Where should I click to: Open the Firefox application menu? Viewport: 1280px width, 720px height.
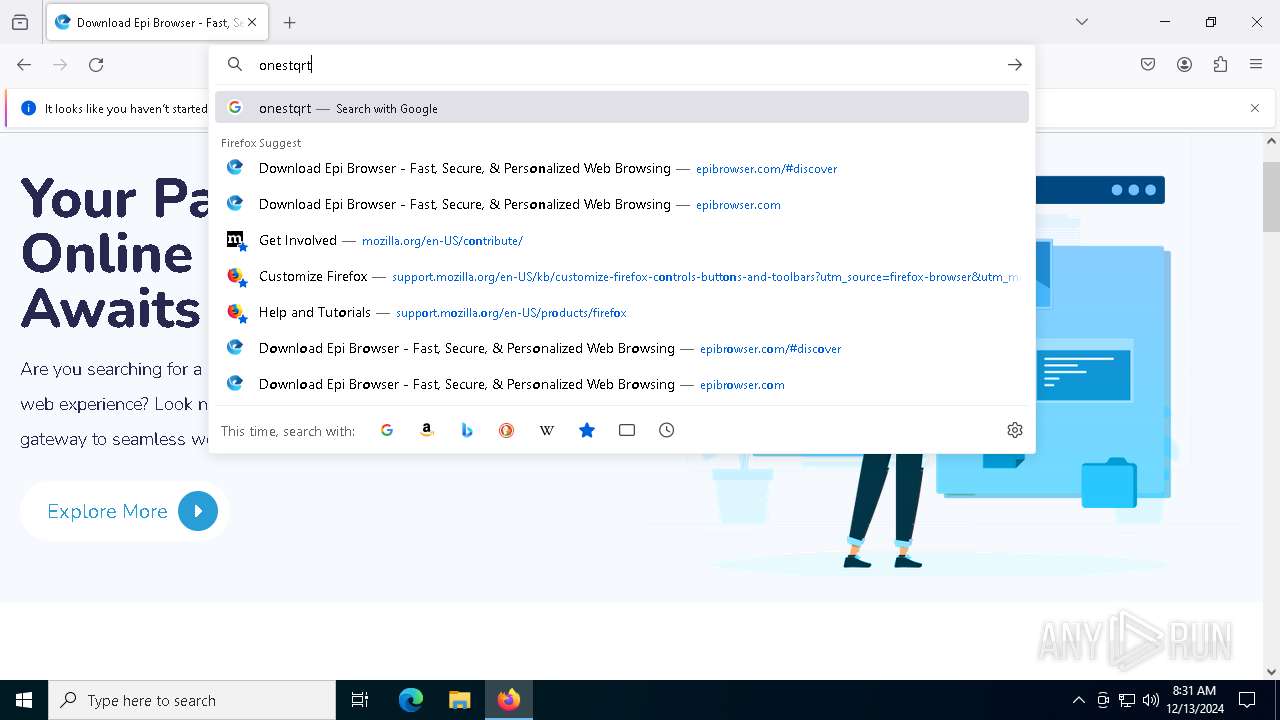click(1256, 65)
